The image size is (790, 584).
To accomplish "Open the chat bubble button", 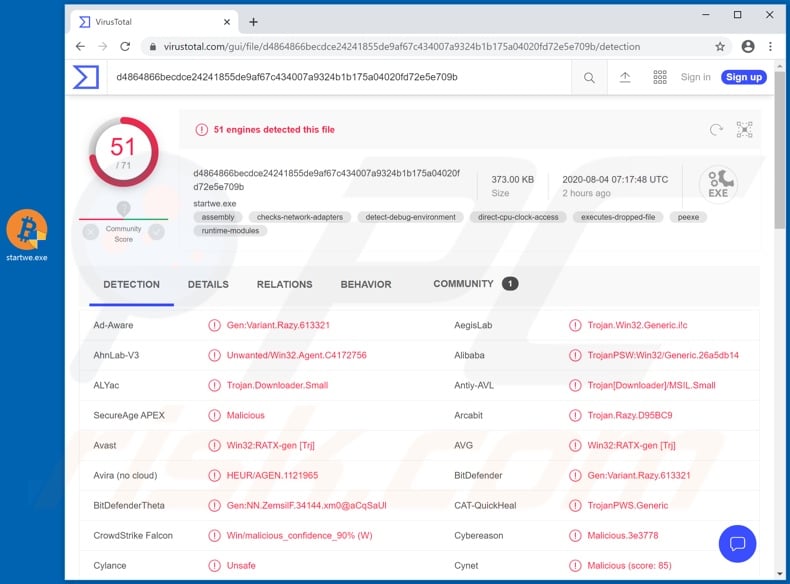I will click(x=737, y=544).
